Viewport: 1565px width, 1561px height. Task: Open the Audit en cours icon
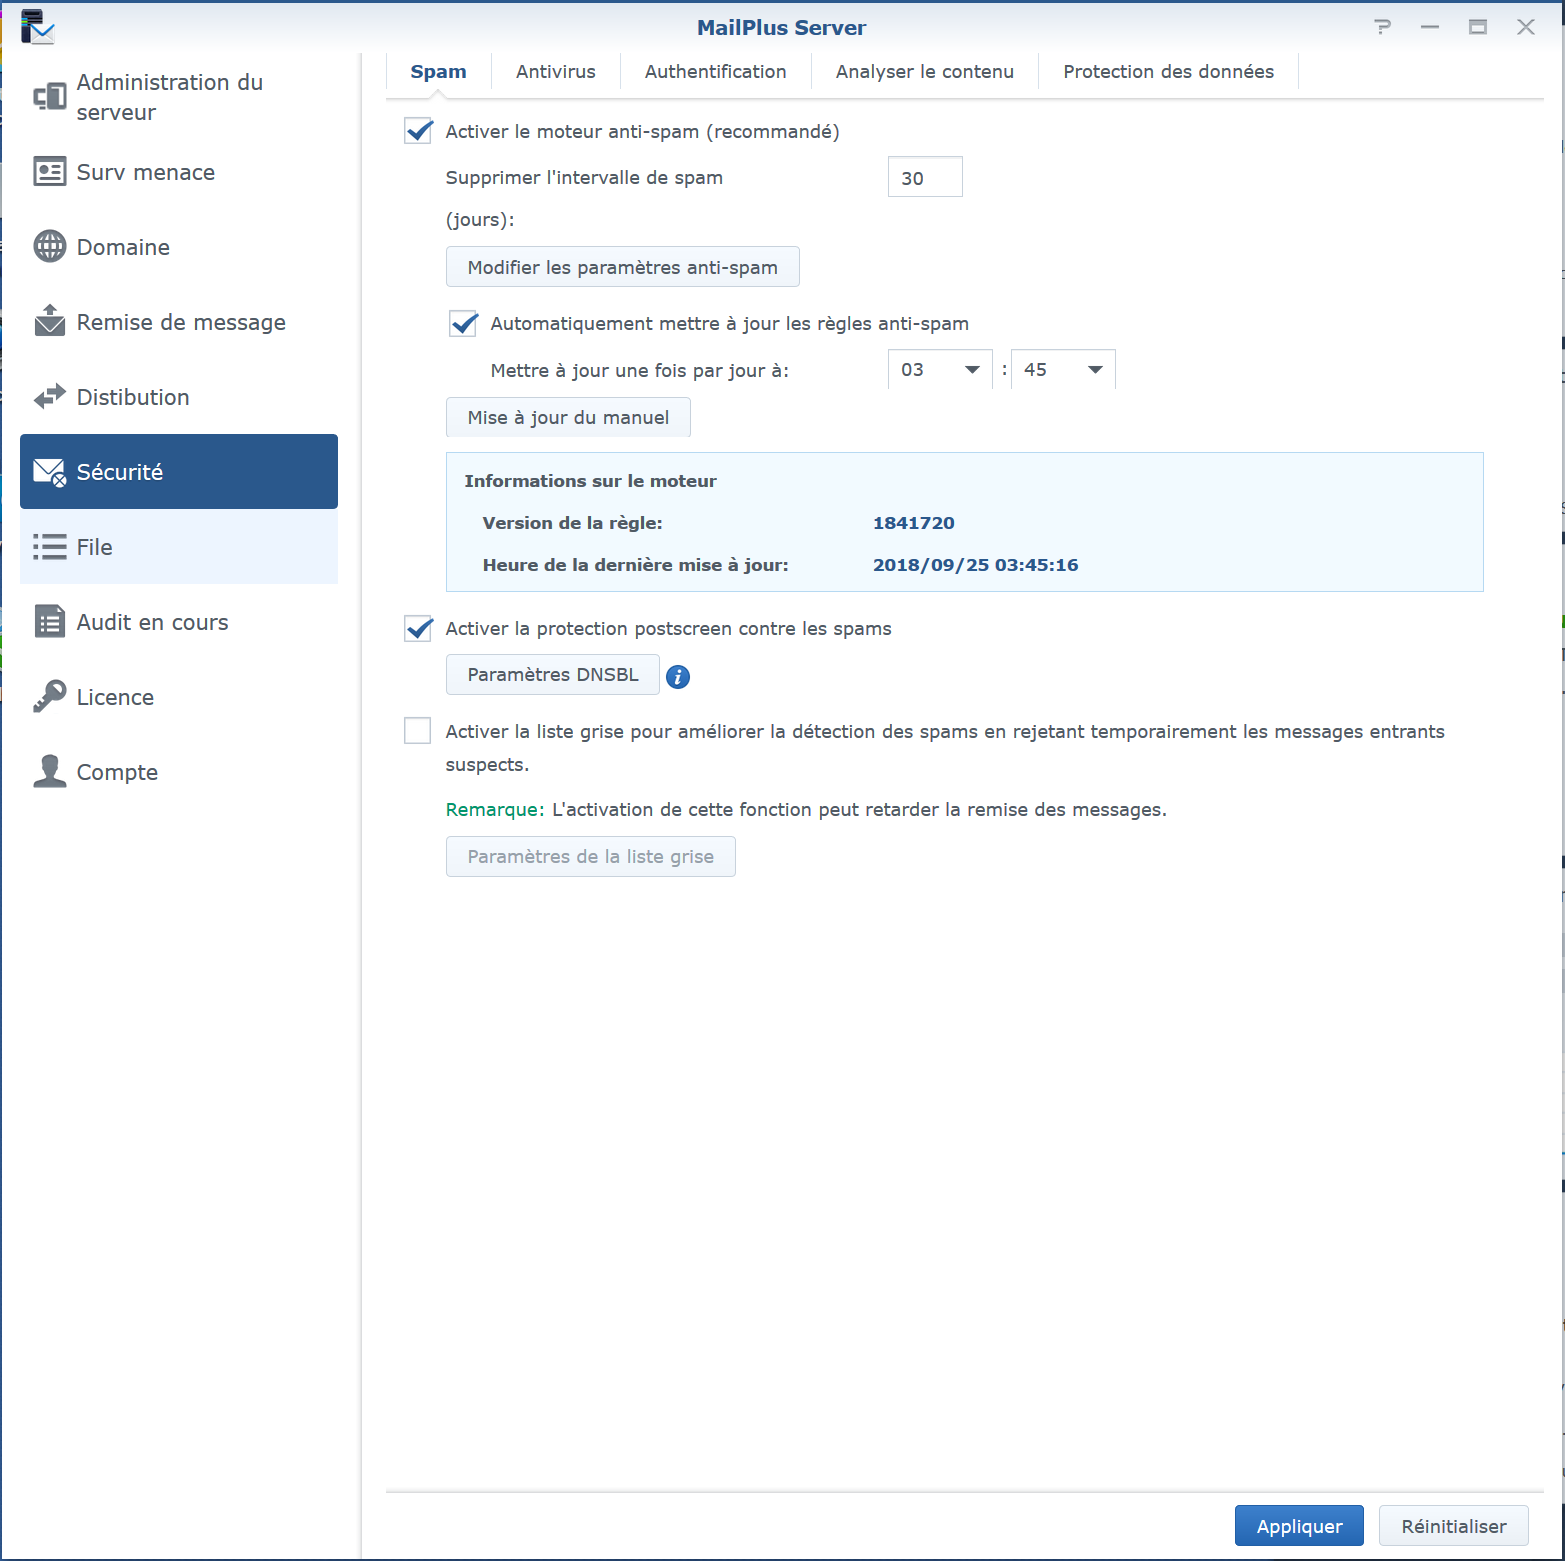point(49,622)
